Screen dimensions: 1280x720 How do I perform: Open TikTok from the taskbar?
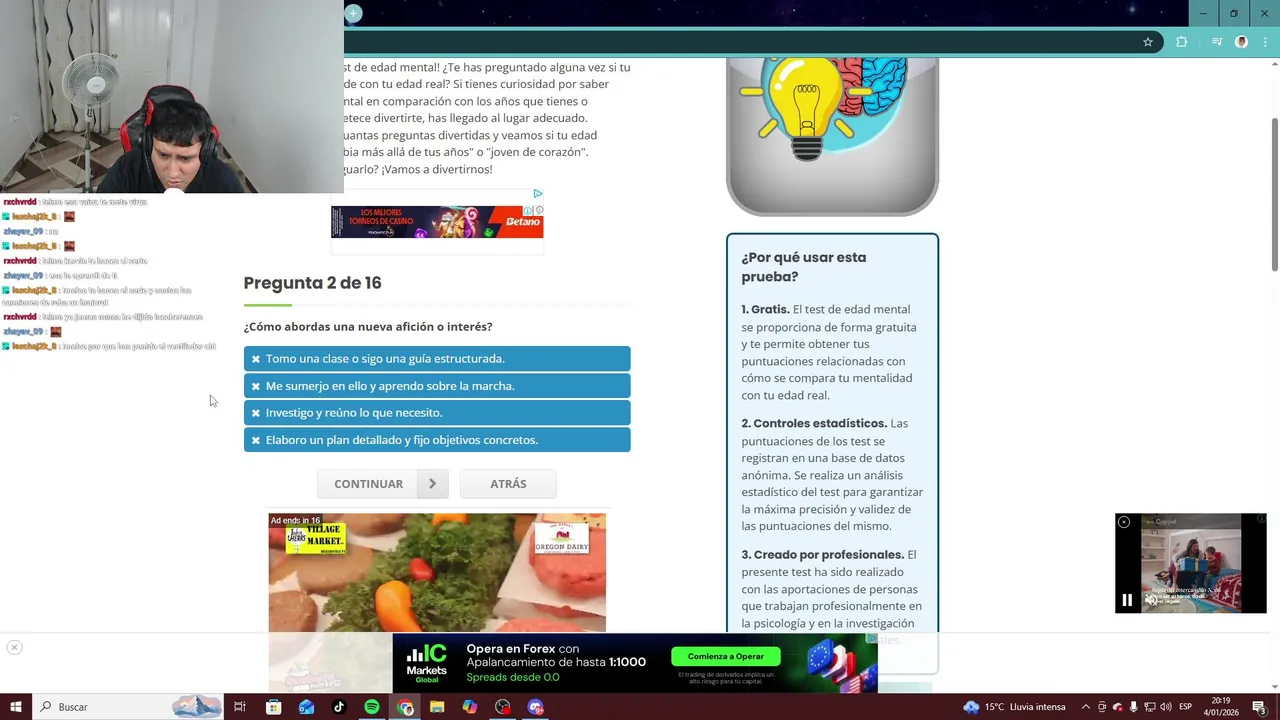[x=339, y=707]
